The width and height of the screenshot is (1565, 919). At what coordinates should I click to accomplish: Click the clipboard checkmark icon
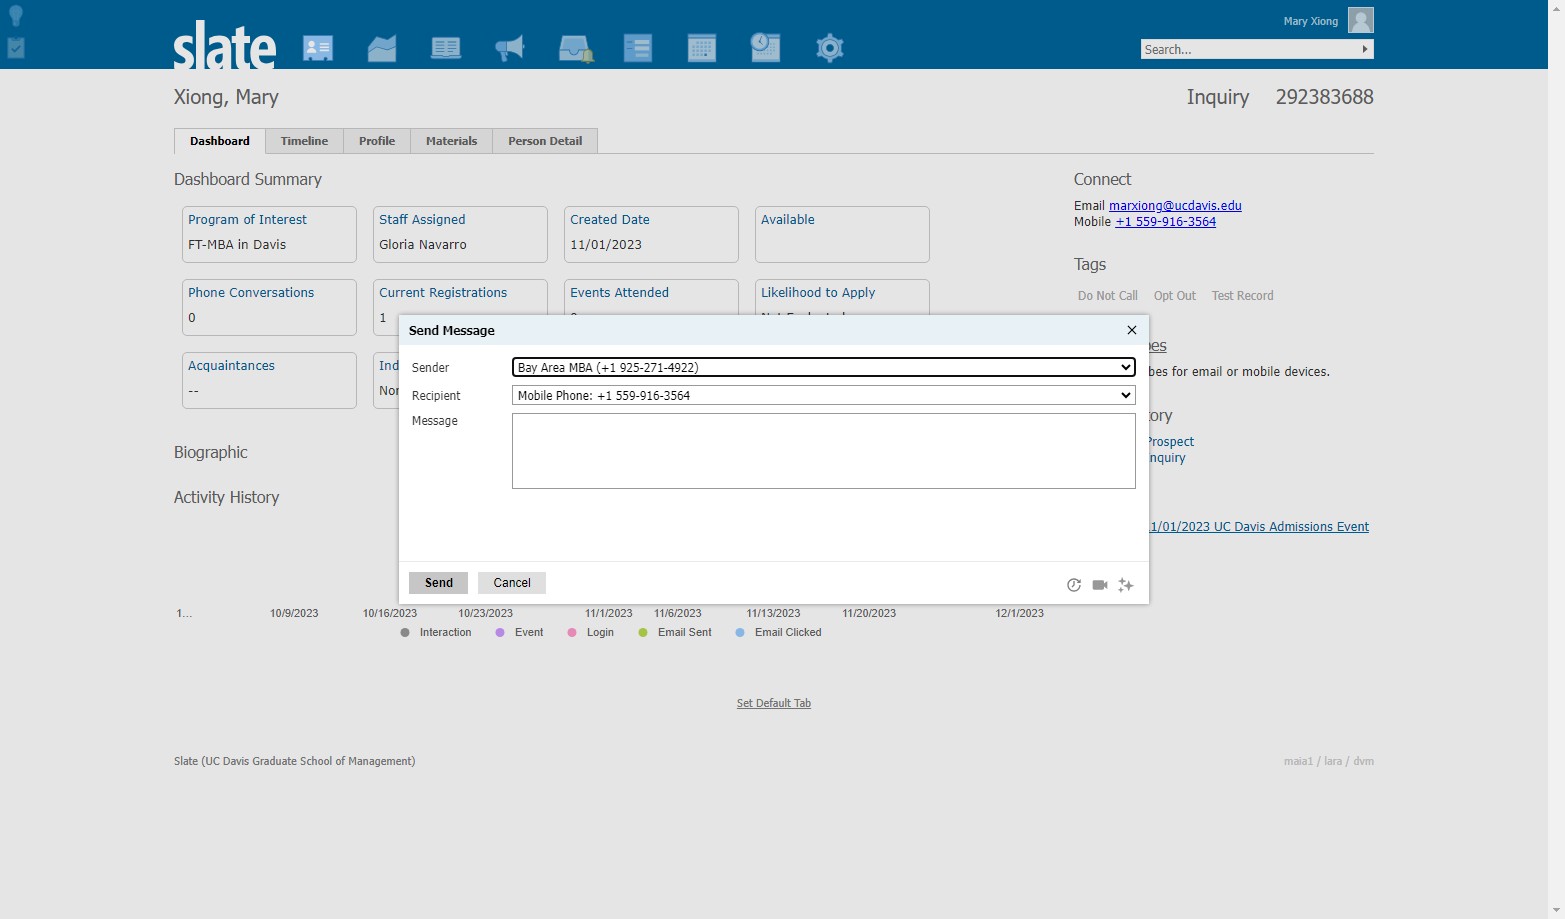[x=16, y=47]
